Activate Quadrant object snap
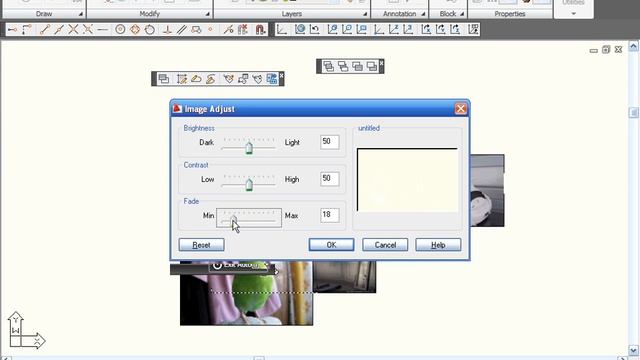640x360 pixels. pyautogui.click(x=135, y=29)
